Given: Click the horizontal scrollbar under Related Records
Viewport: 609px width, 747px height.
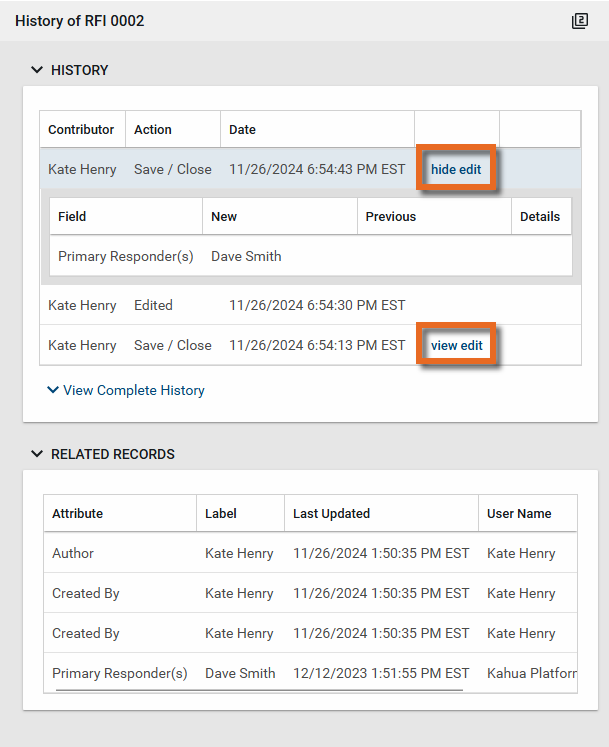Looking at the screenshot, I should tap(259, 690).
